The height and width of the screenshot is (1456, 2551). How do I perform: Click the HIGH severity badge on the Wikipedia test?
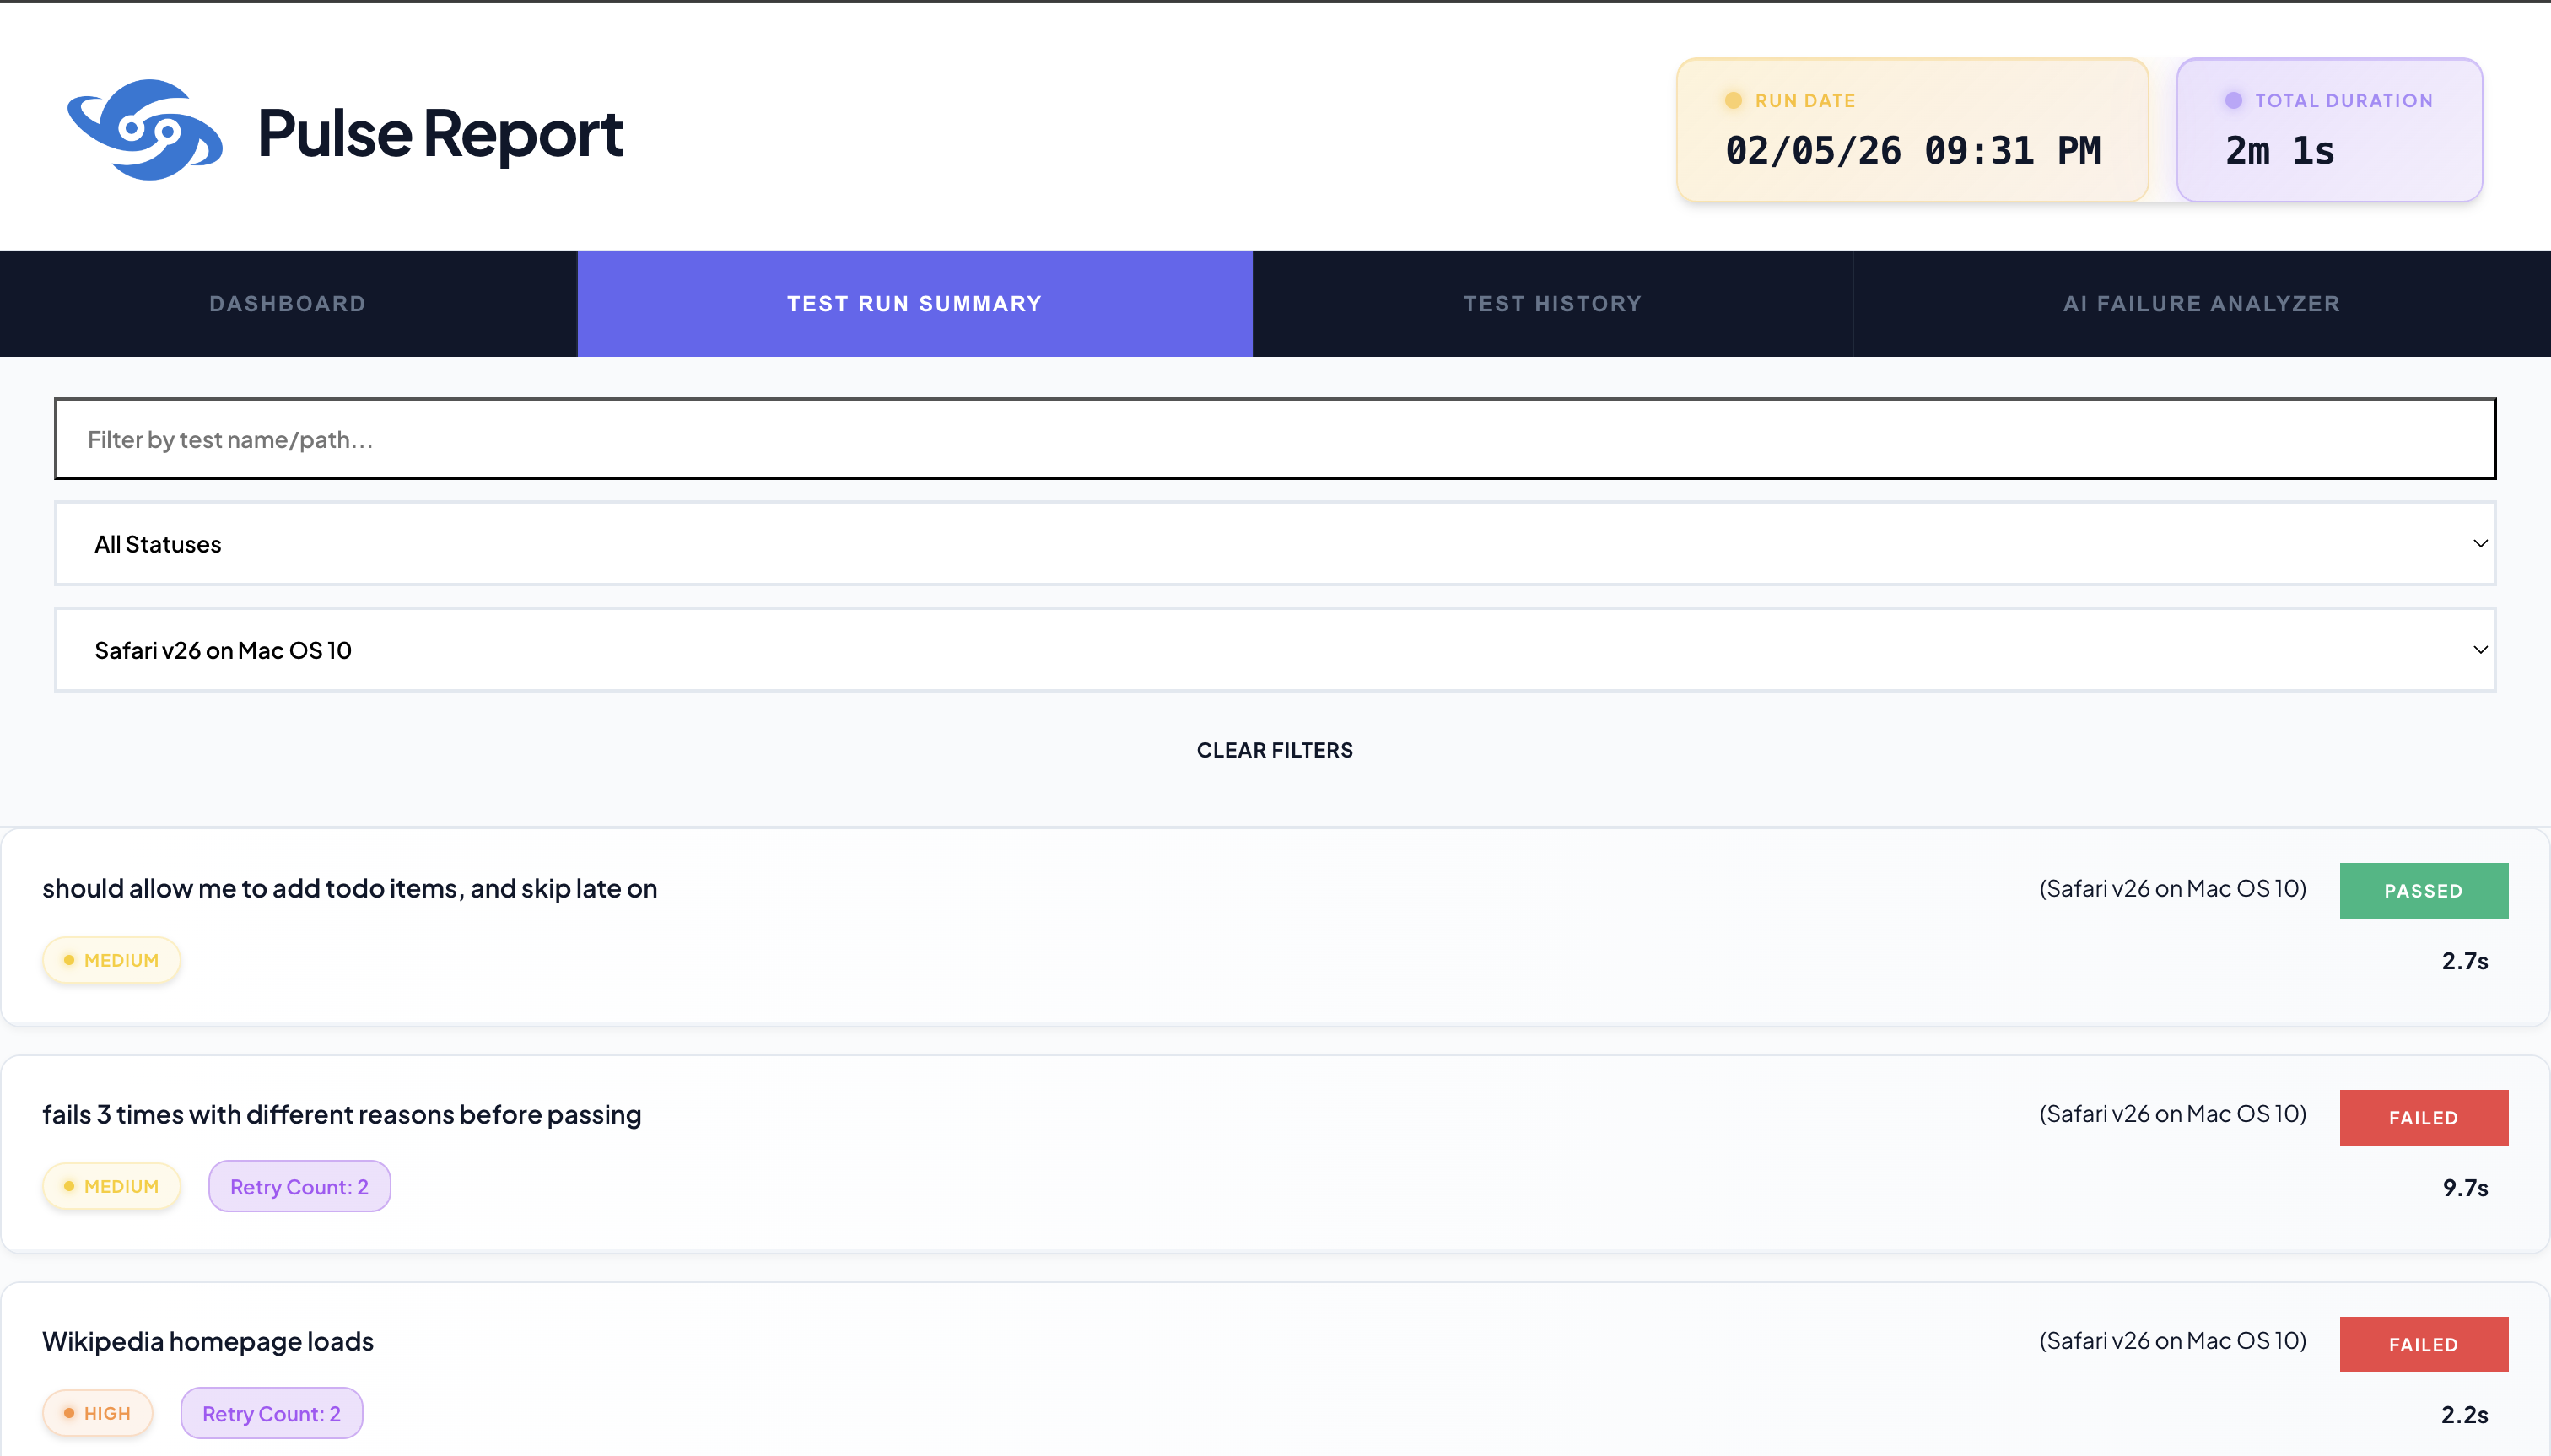pyautogui.click(x=97, y=1413)
